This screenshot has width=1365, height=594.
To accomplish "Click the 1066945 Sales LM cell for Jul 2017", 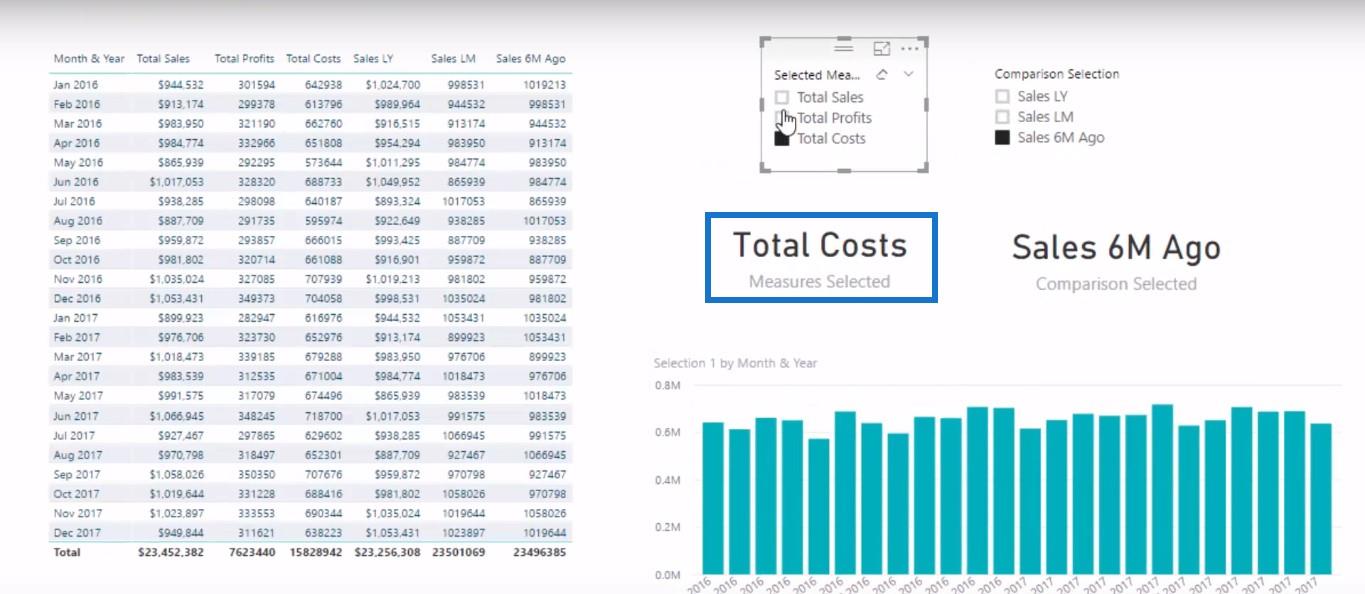I will tap(461, 435).
